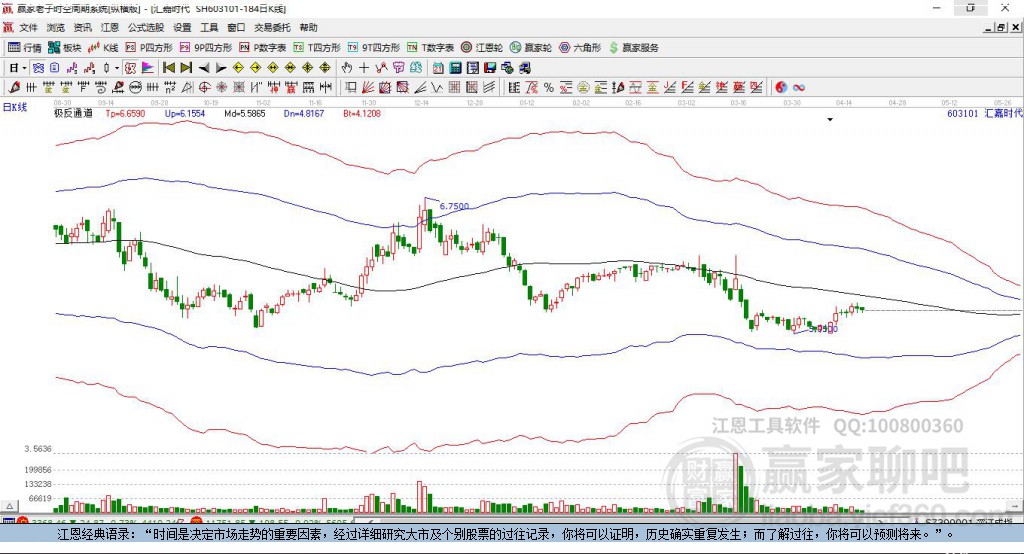Open the T四方形 time square

[x=317, y=48]
